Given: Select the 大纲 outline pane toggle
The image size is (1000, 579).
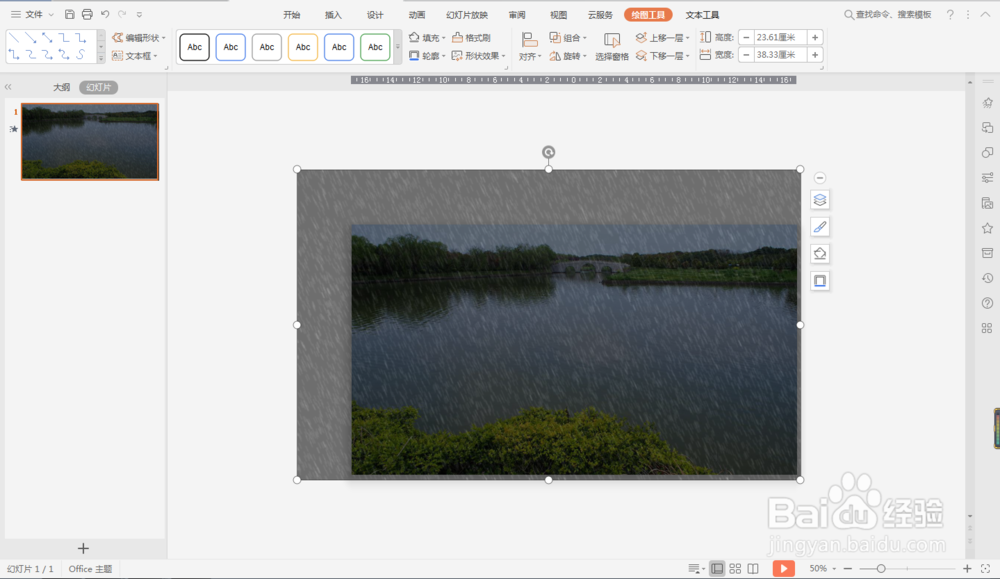Looking at the screenshot, I should (x=61, y=87).
